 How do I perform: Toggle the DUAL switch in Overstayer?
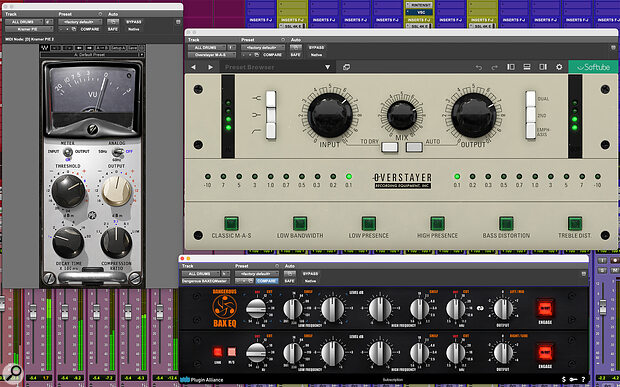531,99
